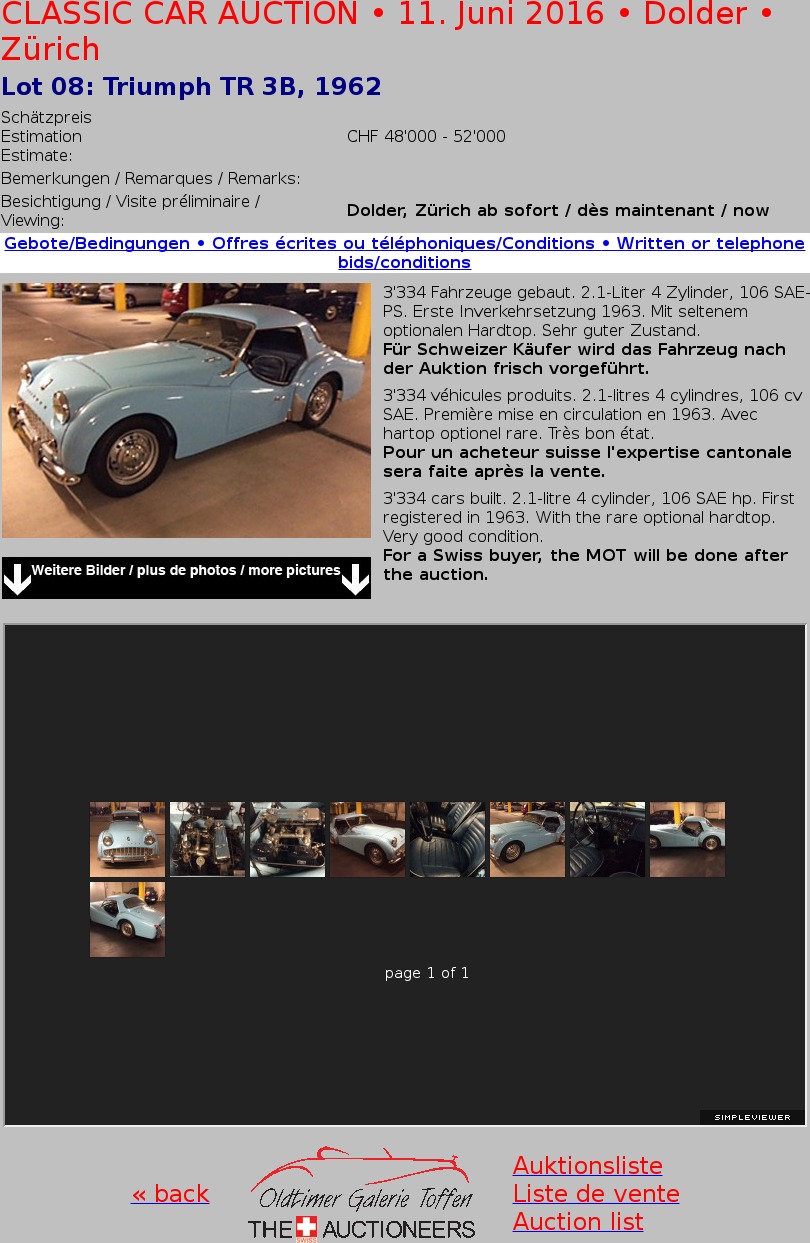Viewport: 810px width, 1243px height.
Task: Open the Liste de vente link
Action: point(596,1193)
